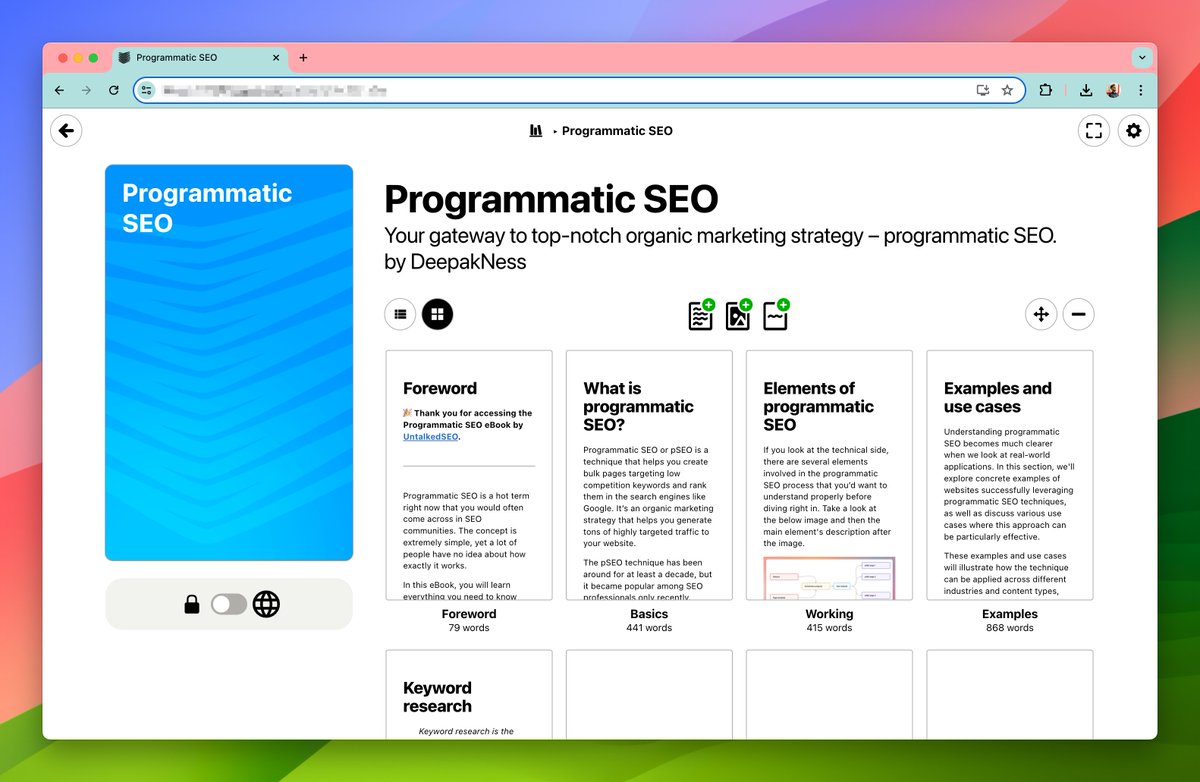Screen dimensions: 1200x782
Task: Click the 868 words count
Action: coord(1010,628)
